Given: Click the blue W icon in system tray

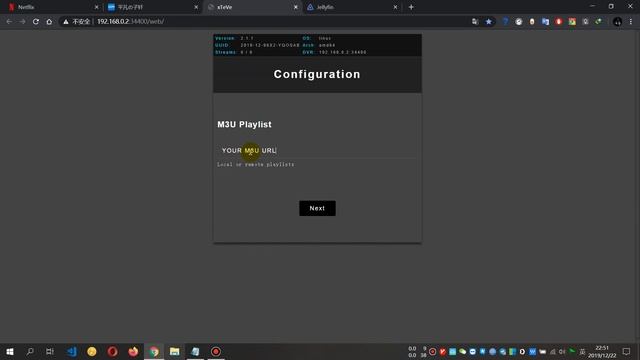Looking at the screenshot, I should 532,351.
